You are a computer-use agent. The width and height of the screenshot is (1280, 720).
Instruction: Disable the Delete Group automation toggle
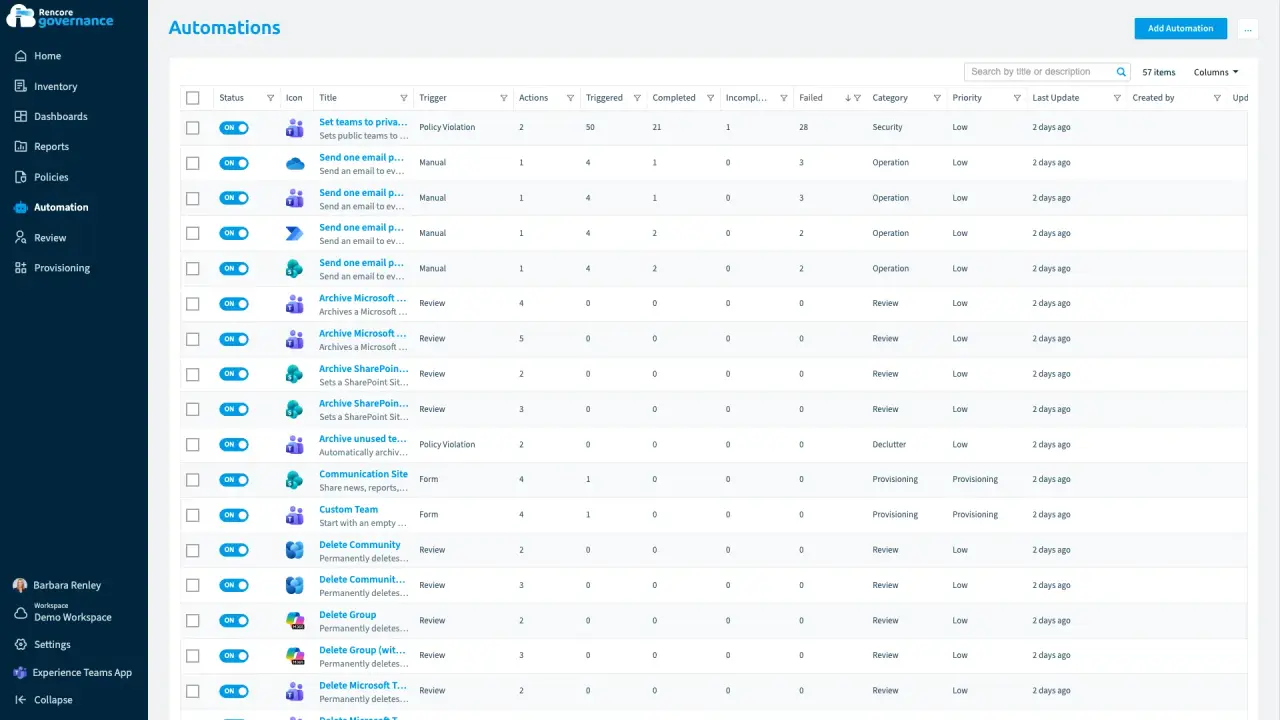pyautogui.click(x=234, y=620)
